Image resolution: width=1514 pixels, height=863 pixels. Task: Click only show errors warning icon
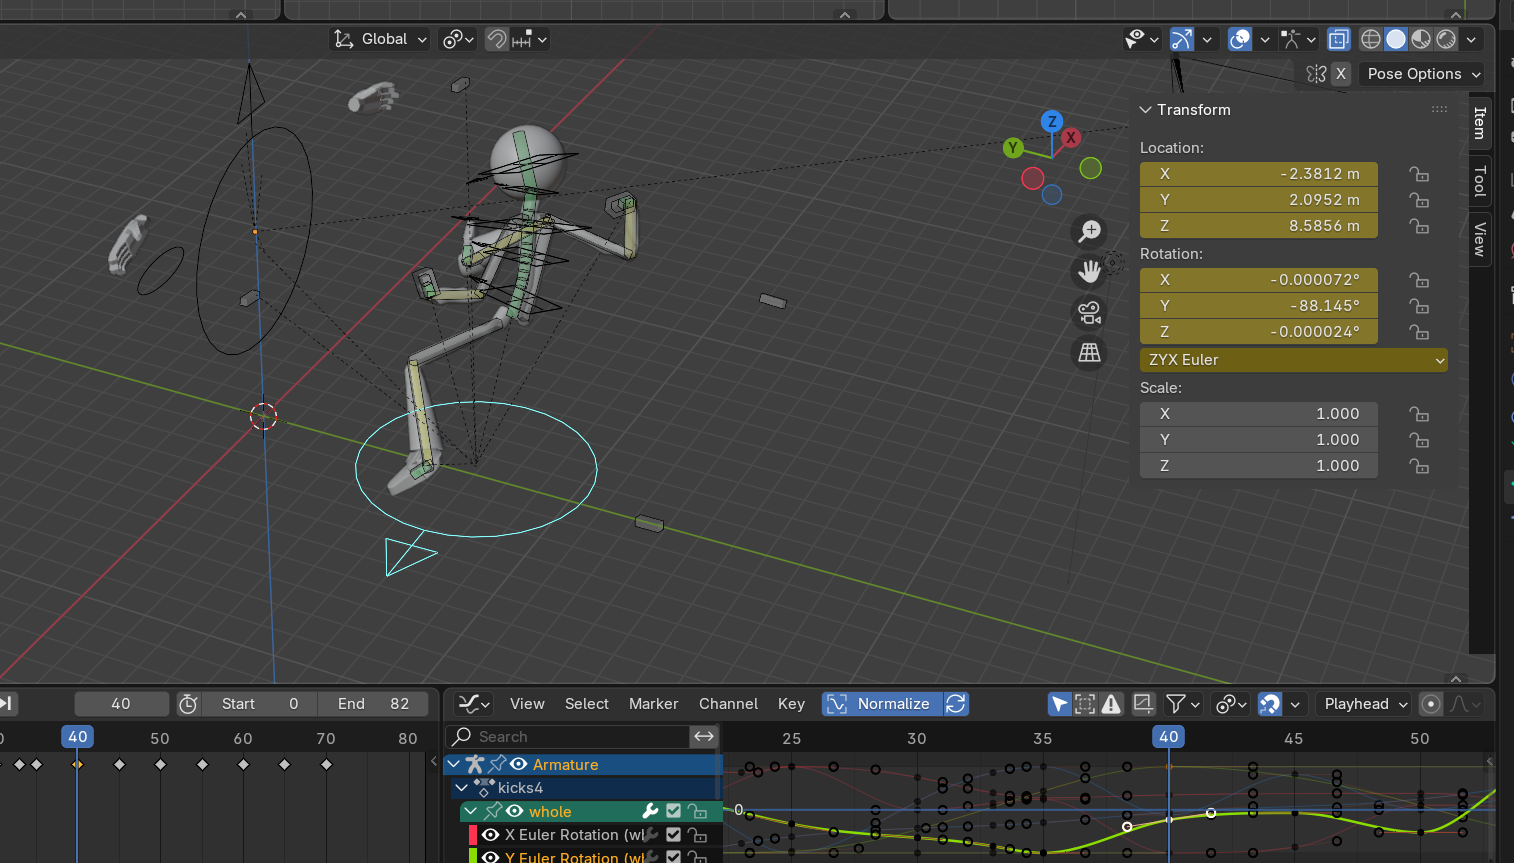[1111, 704]
